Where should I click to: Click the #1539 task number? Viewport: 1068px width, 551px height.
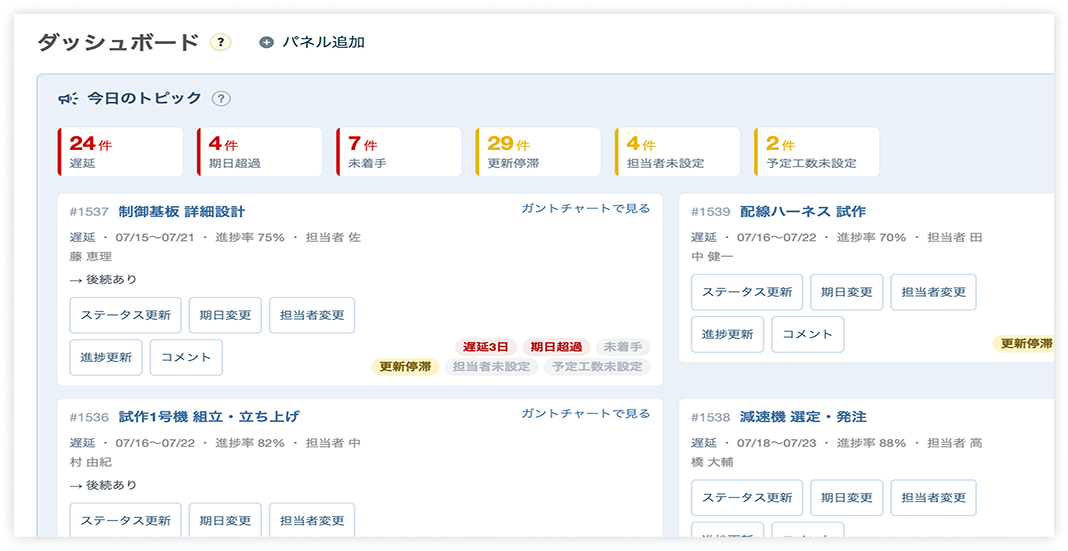coord(711,212)
